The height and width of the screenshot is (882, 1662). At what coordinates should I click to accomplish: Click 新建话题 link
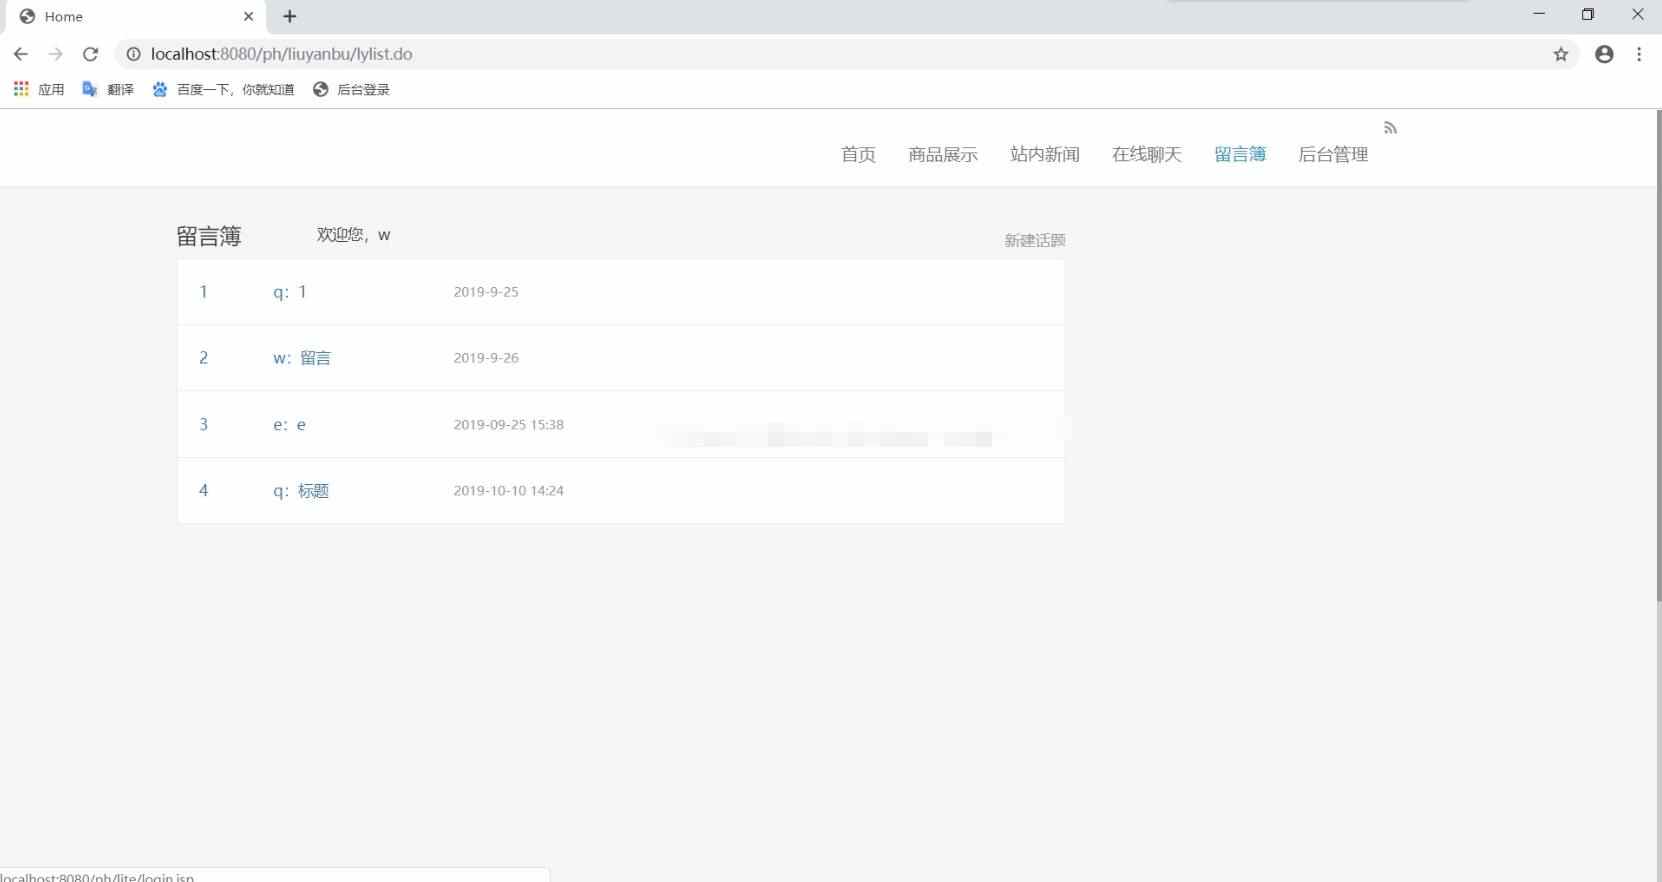(x=1035, y=240)
